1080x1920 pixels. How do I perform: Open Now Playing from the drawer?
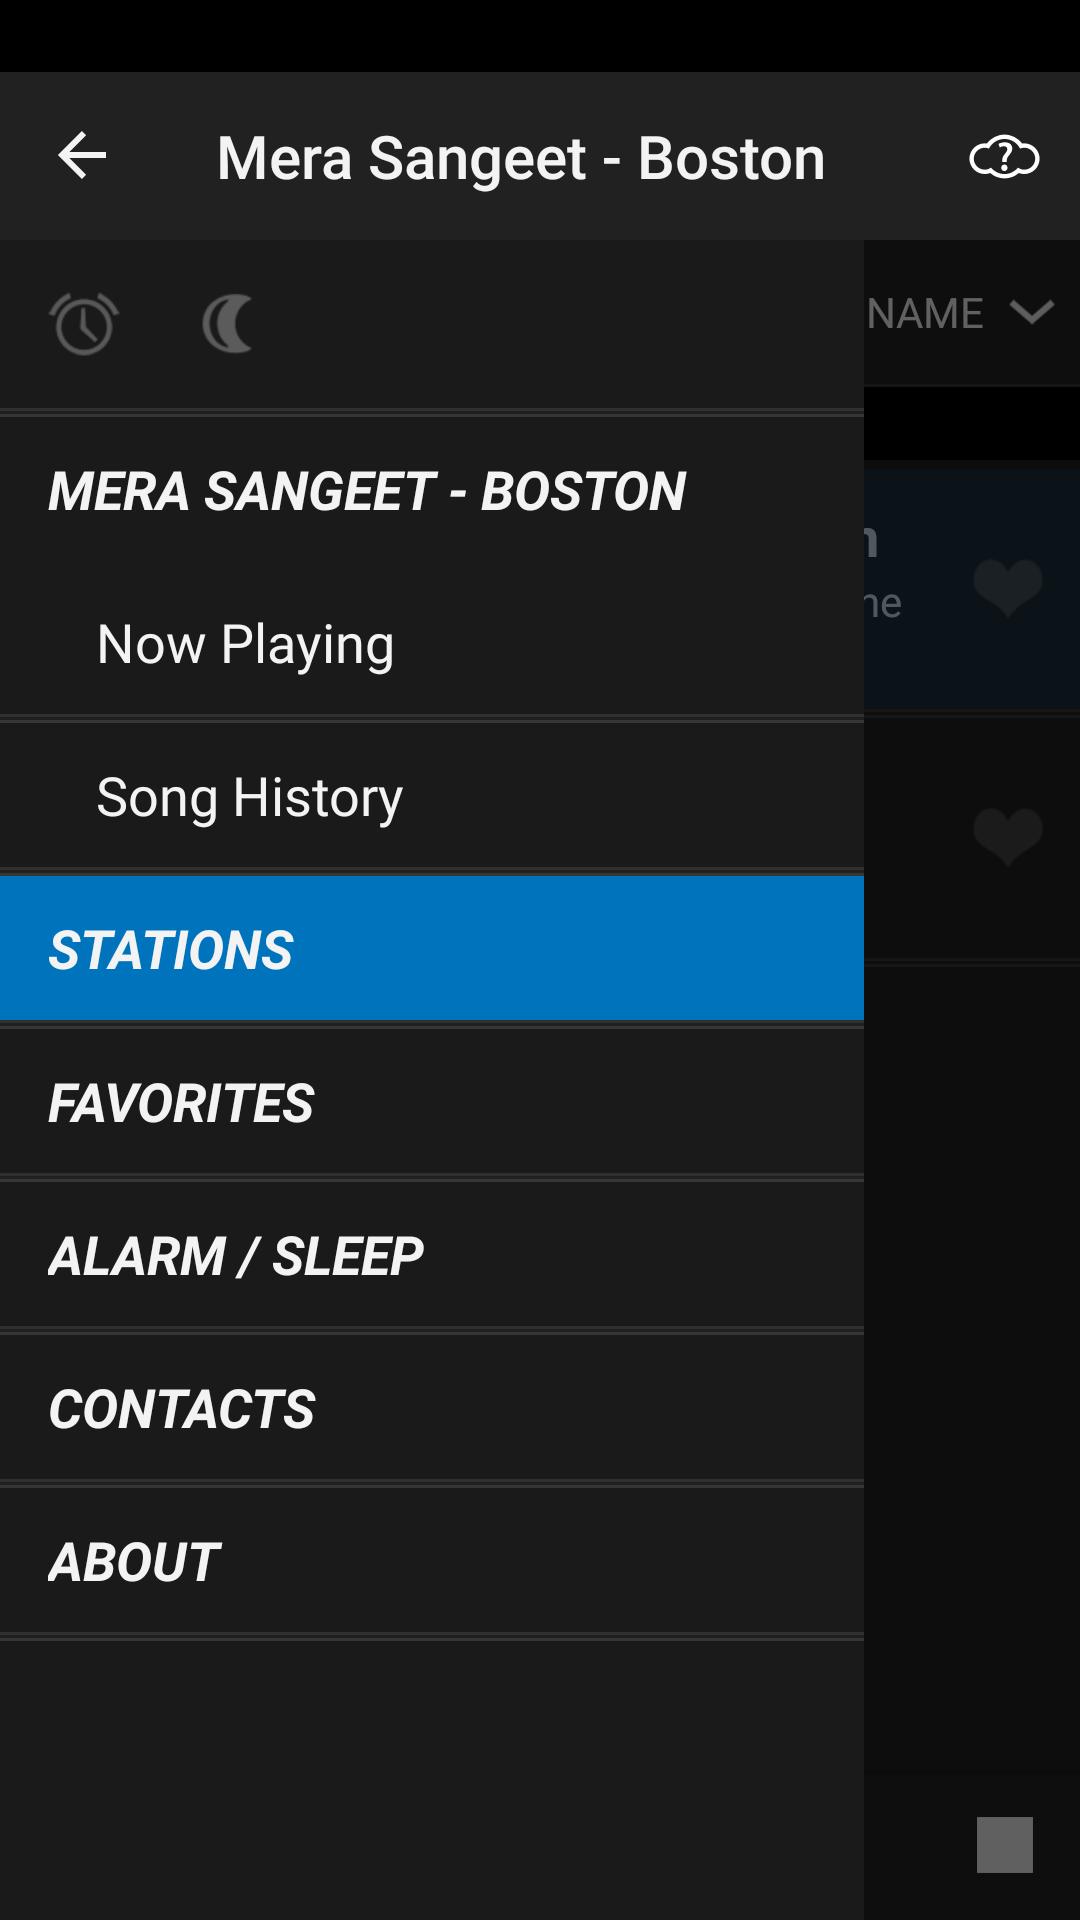(245, 644)
